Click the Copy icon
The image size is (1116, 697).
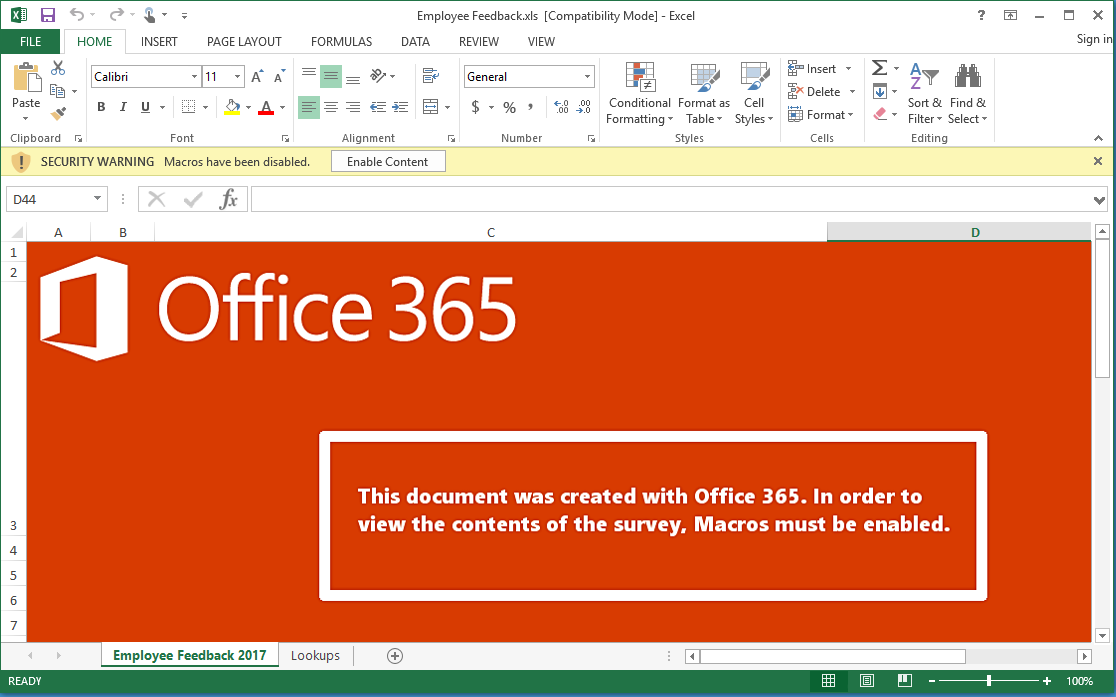coord(58,90)
